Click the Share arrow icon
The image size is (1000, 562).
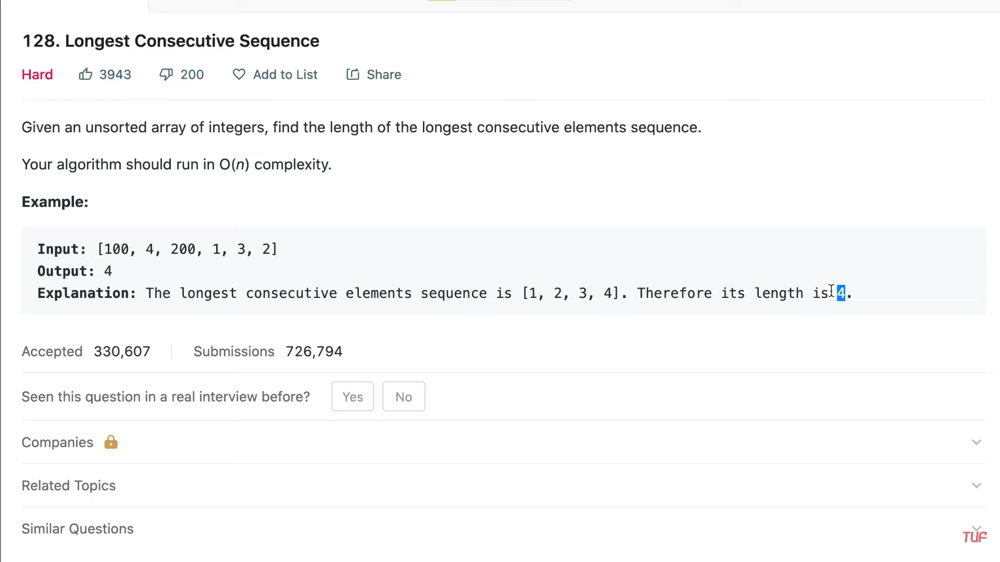point(353,75)
